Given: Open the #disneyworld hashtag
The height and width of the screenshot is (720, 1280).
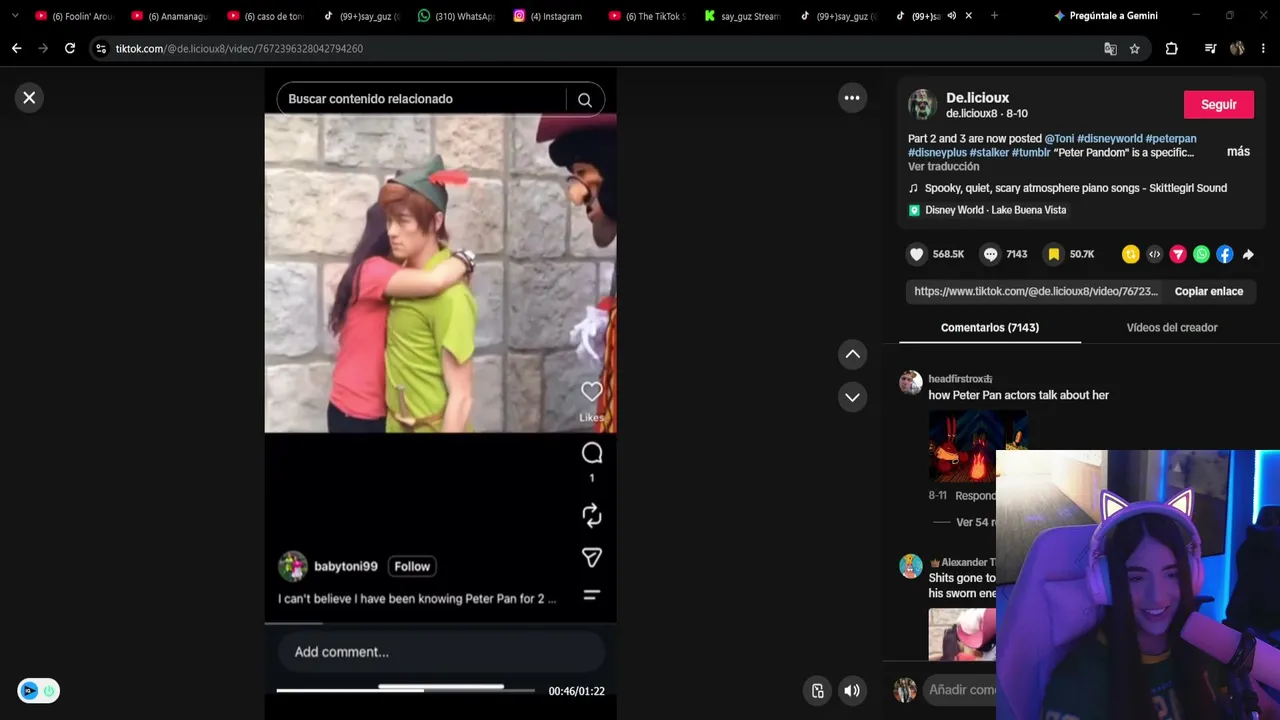Looking at the screenshot, I should pos(1109,139).
